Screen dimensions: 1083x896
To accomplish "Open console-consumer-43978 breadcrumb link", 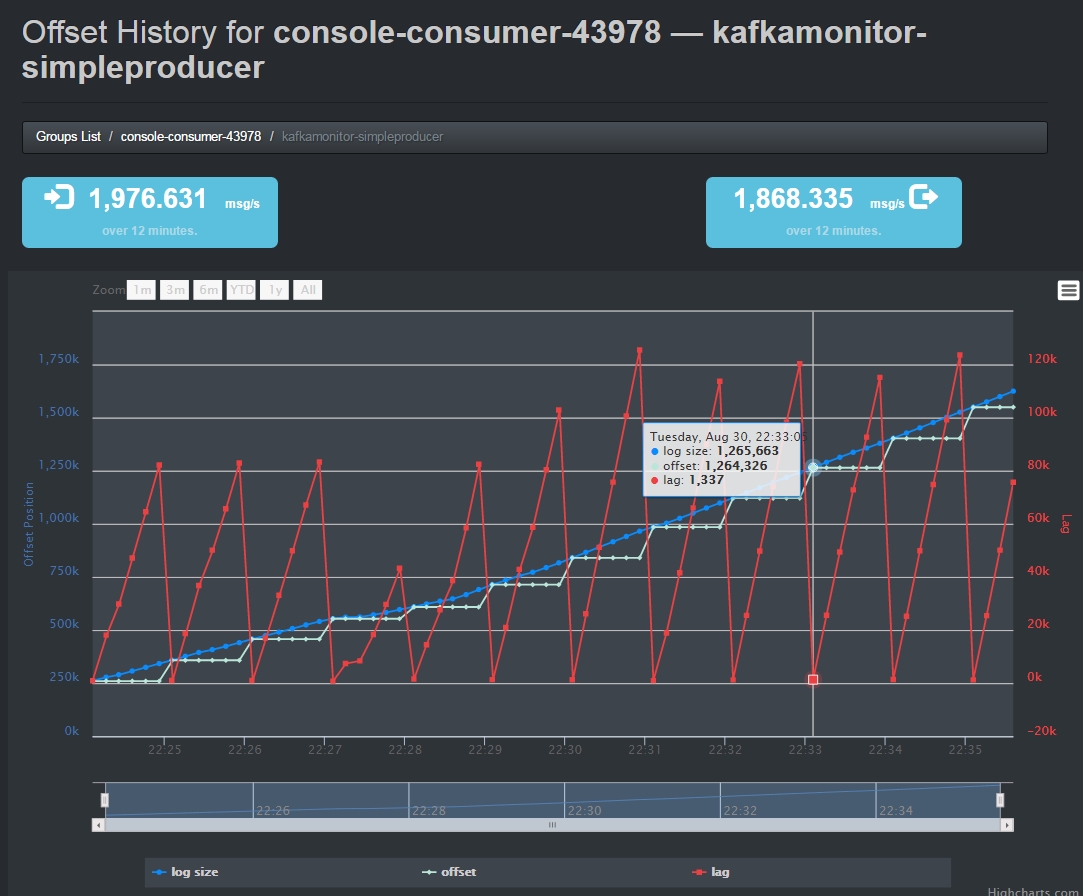I will (x=191, y=137).
